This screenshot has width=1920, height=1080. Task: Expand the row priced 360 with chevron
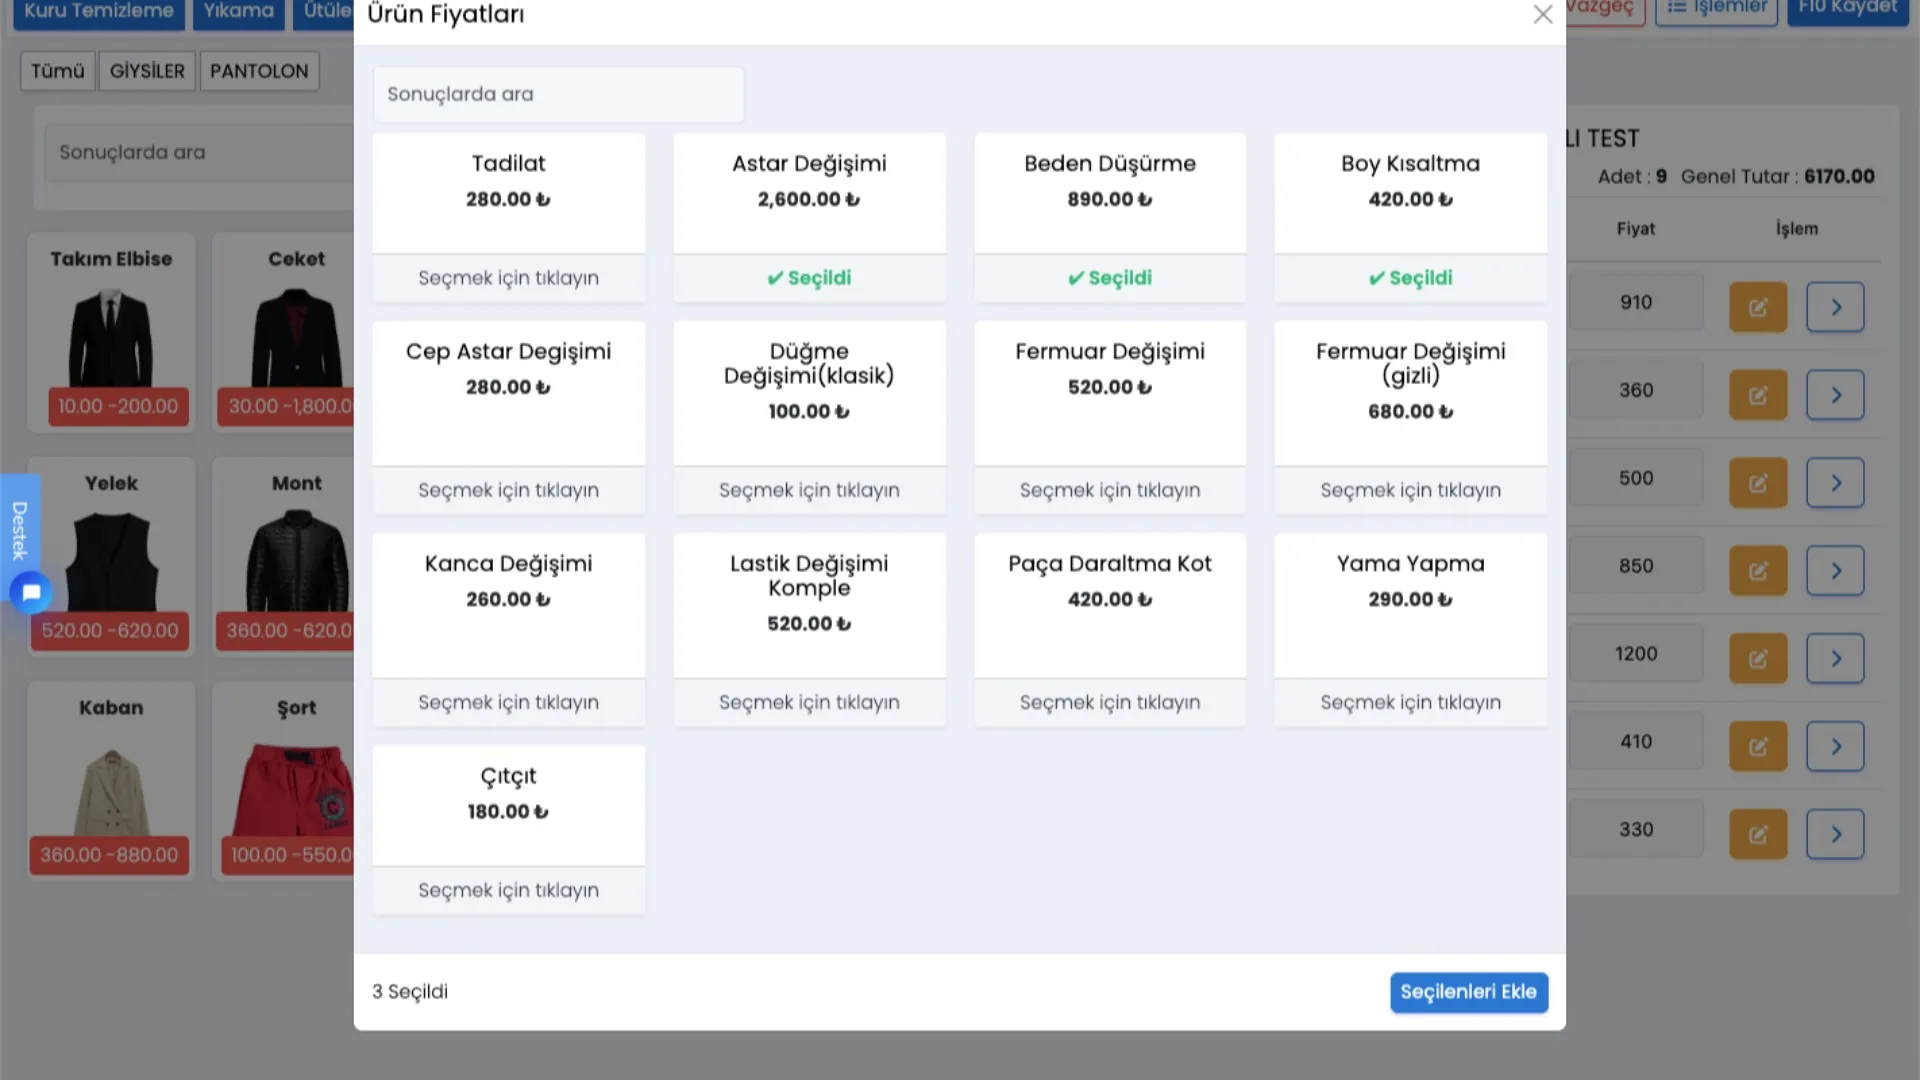pos(1834,395)
